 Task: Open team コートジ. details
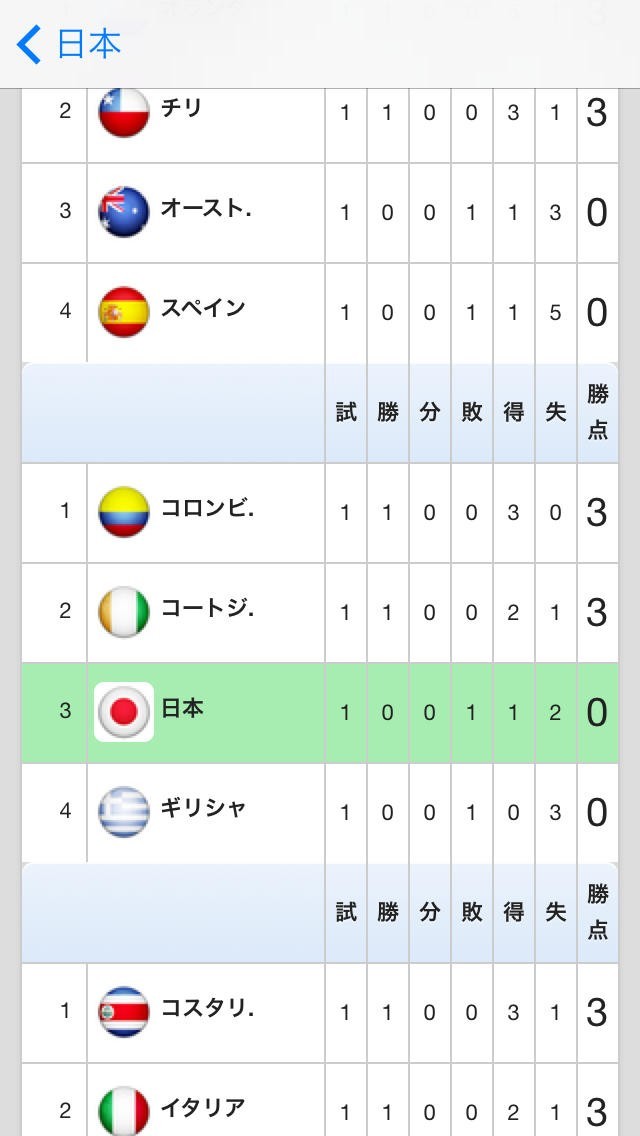207,608
